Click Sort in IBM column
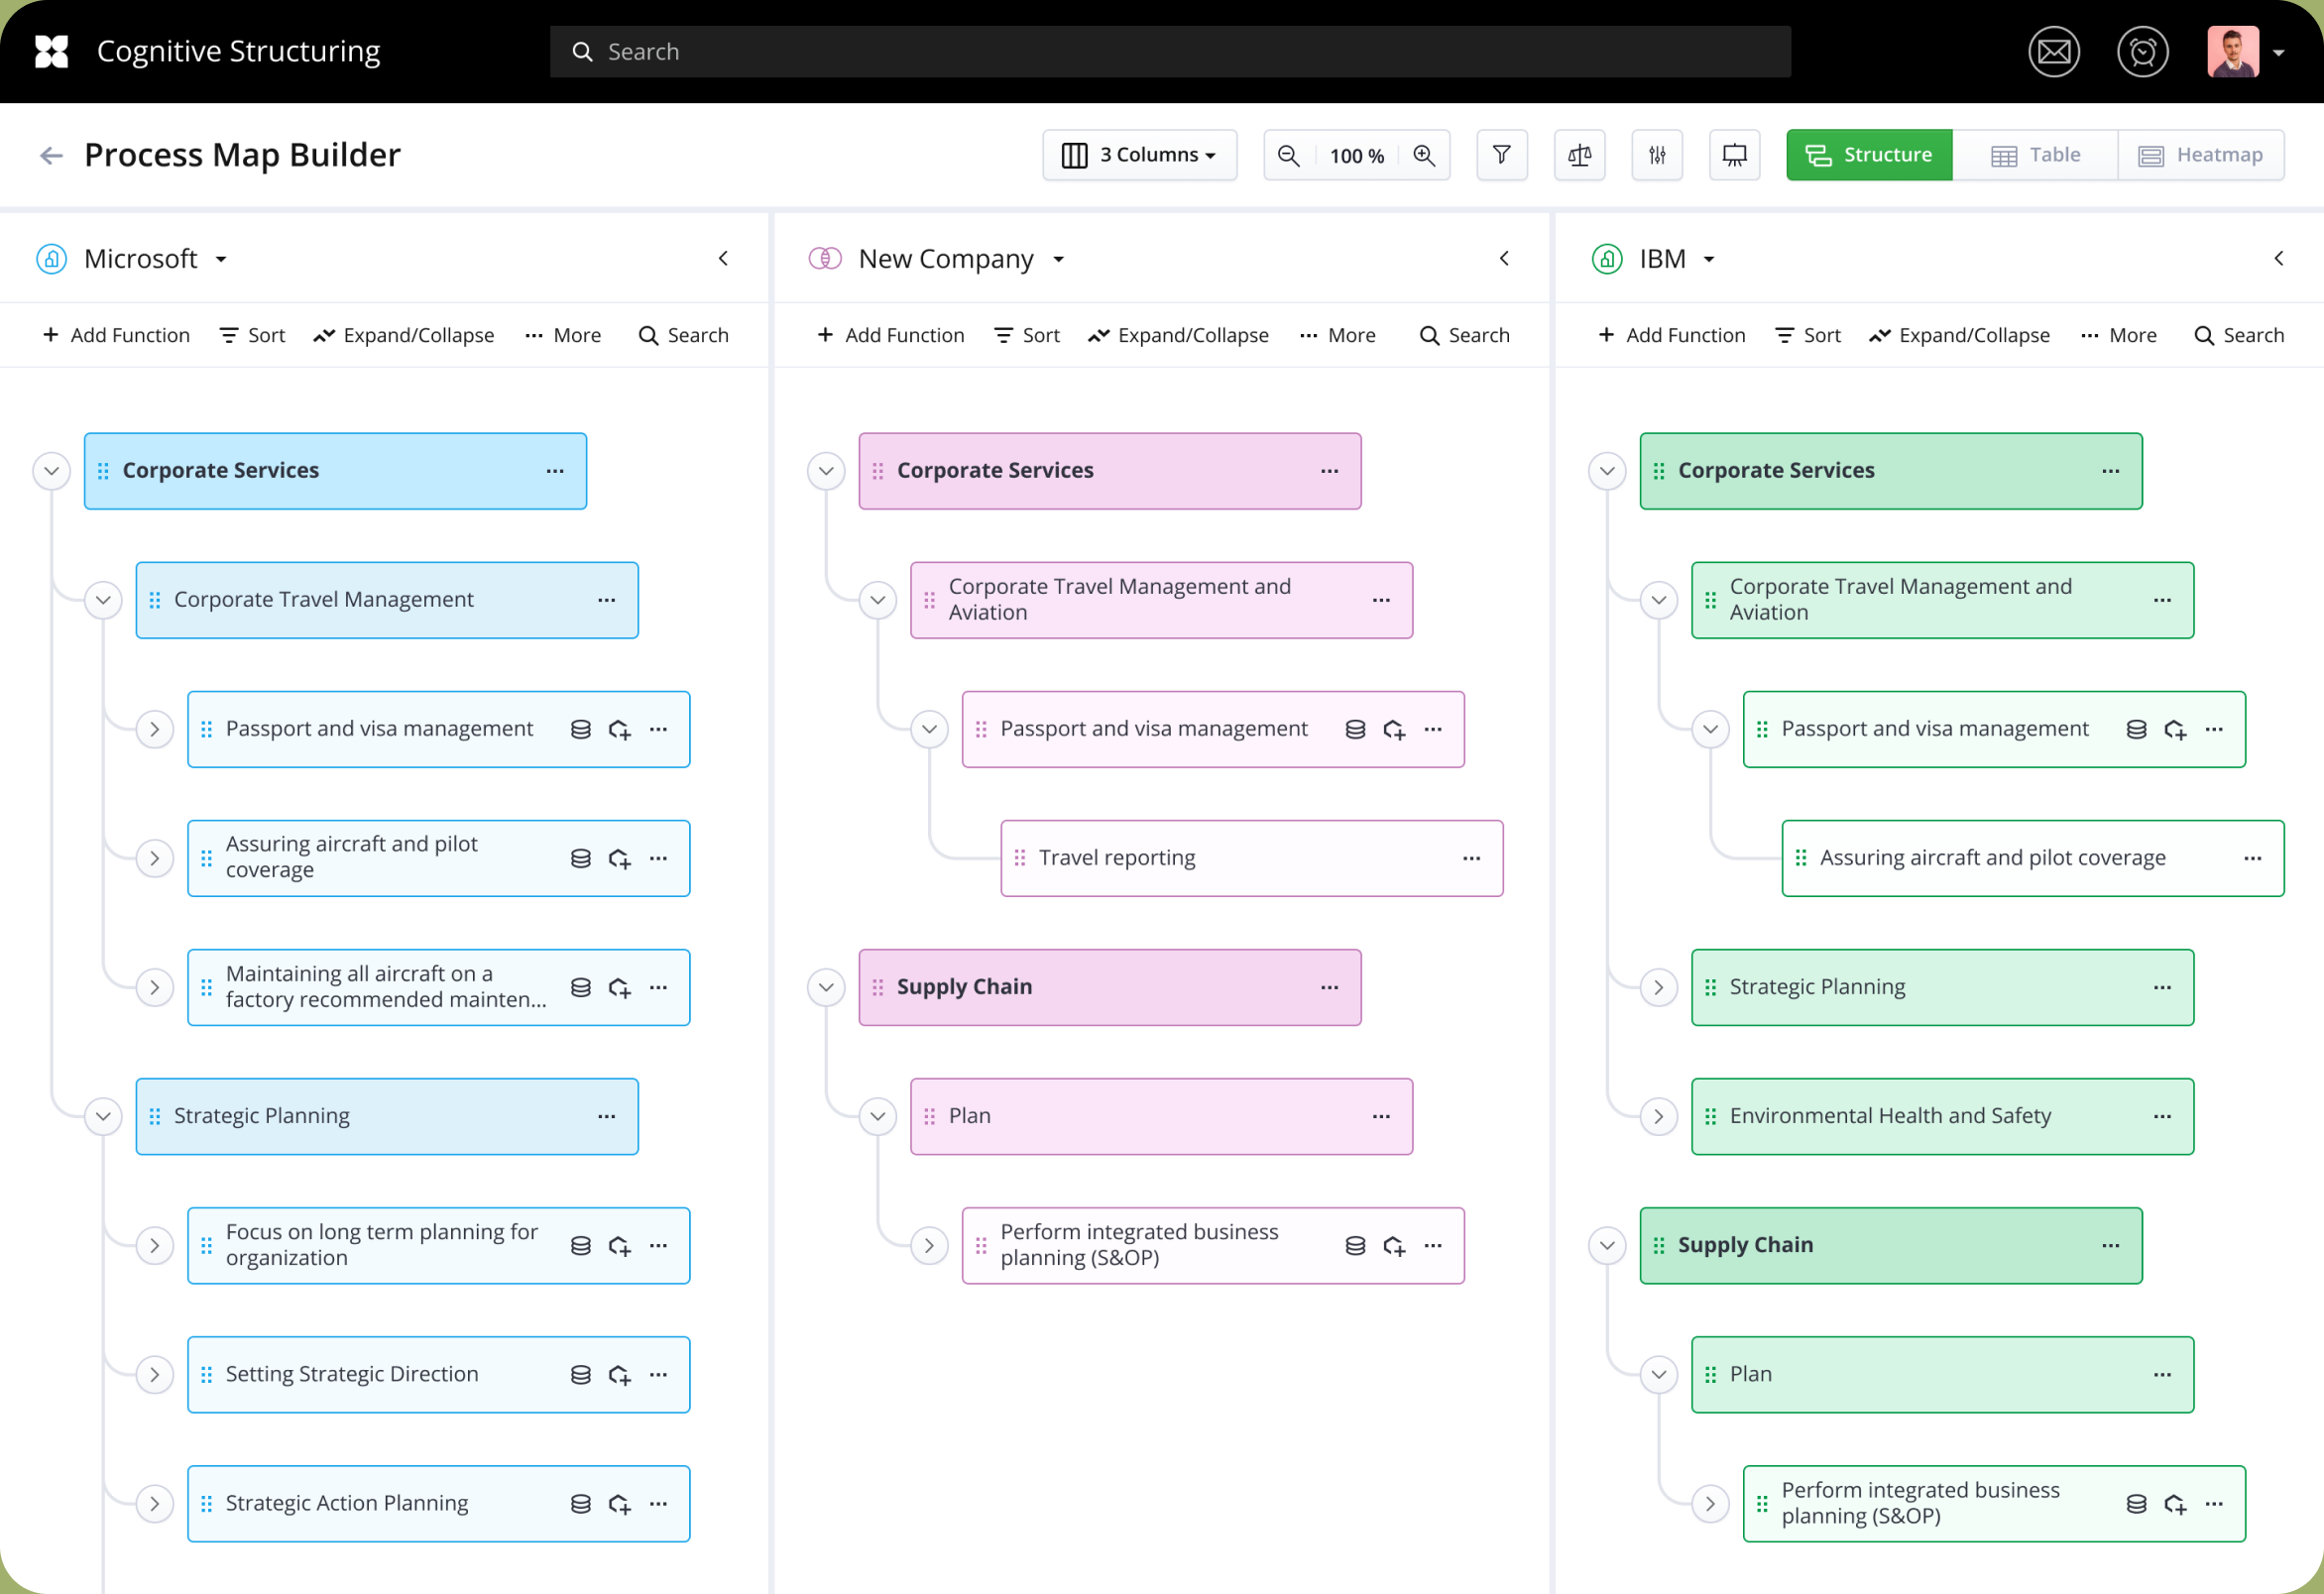 1807,336
